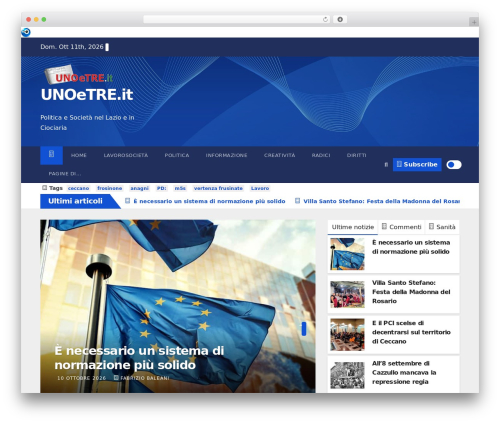Screen dimensions: 500x423
Task: Click the home icon in navigation bar
Action: coord(51,155)
